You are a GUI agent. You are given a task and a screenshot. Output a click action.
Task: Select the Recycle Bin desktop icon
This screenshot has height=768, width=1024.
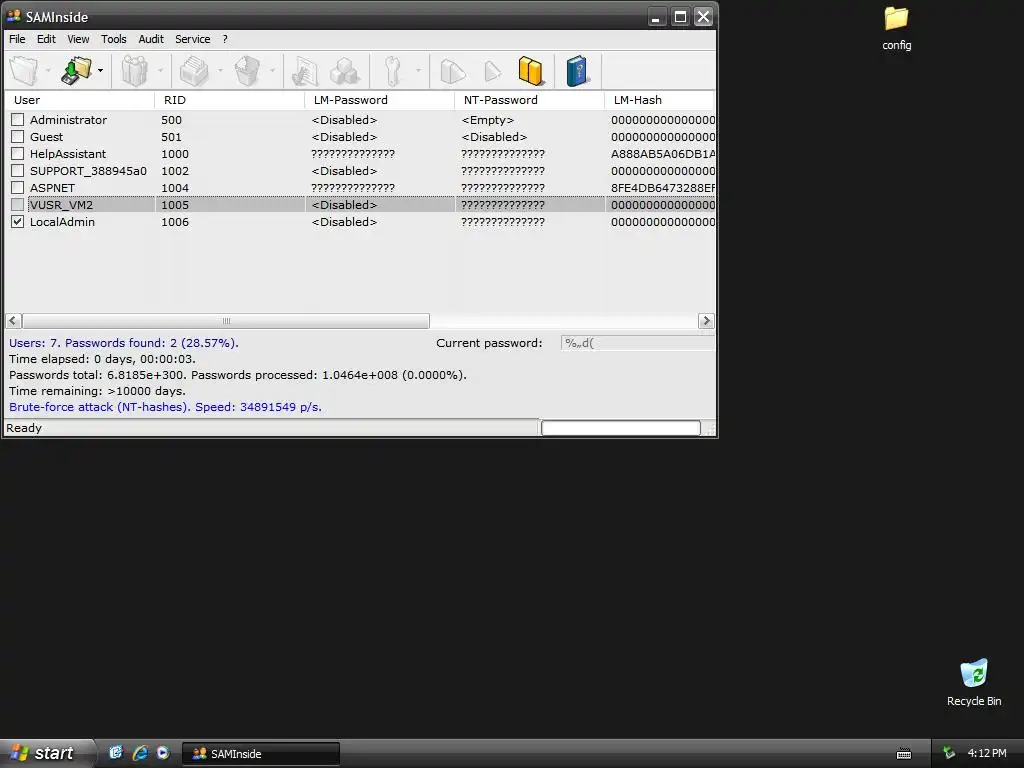[x=974, y=682]
